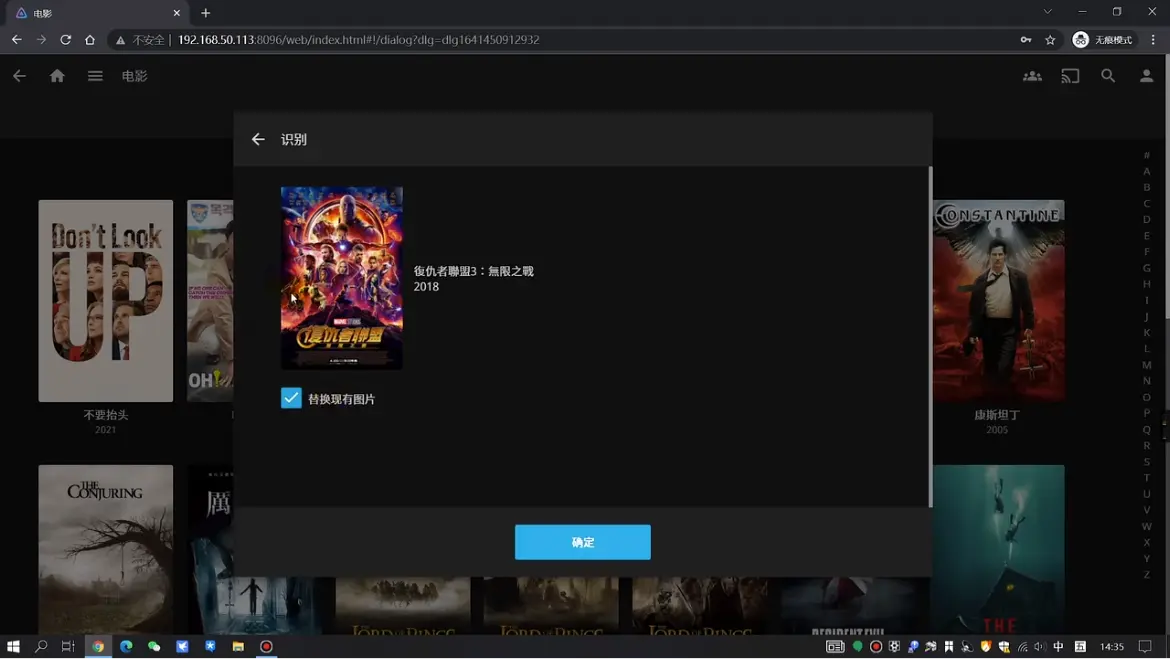Click the SyncPlay group icon

pyautogui.click(x=1032, y=76)
